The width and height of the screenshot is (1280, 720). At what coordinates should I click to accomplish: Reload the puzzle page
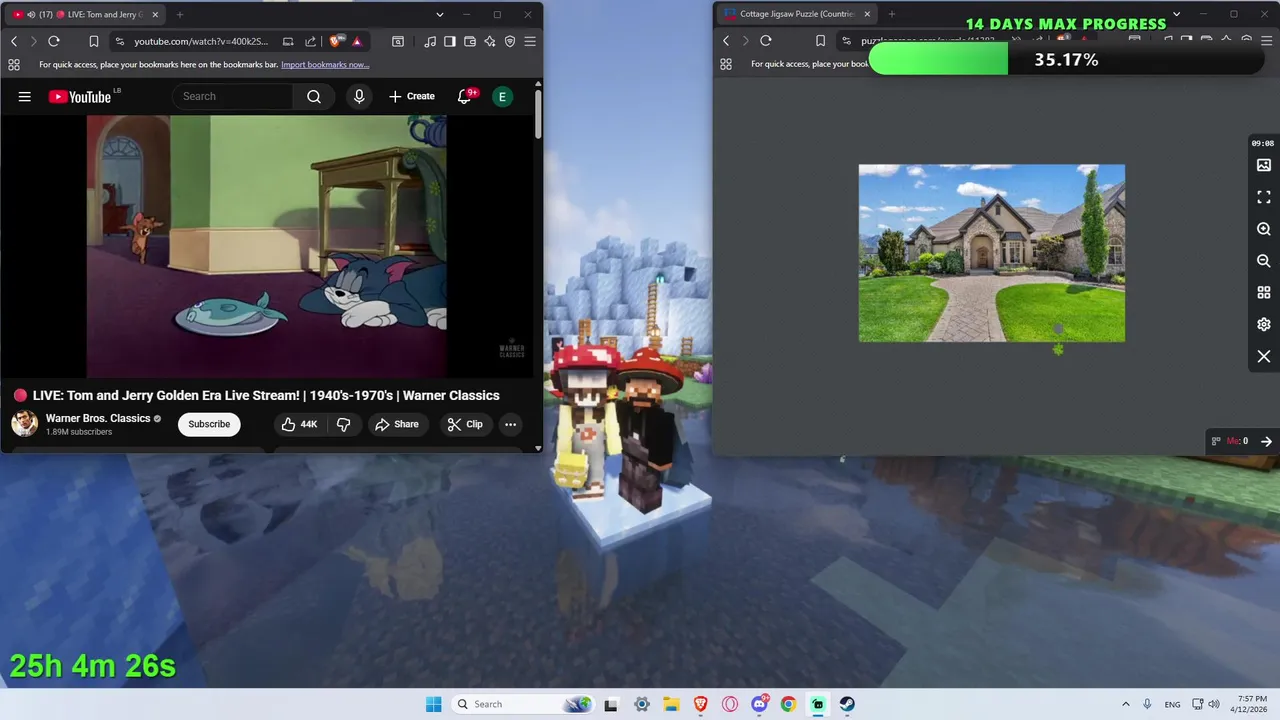[x=766, y=41]
